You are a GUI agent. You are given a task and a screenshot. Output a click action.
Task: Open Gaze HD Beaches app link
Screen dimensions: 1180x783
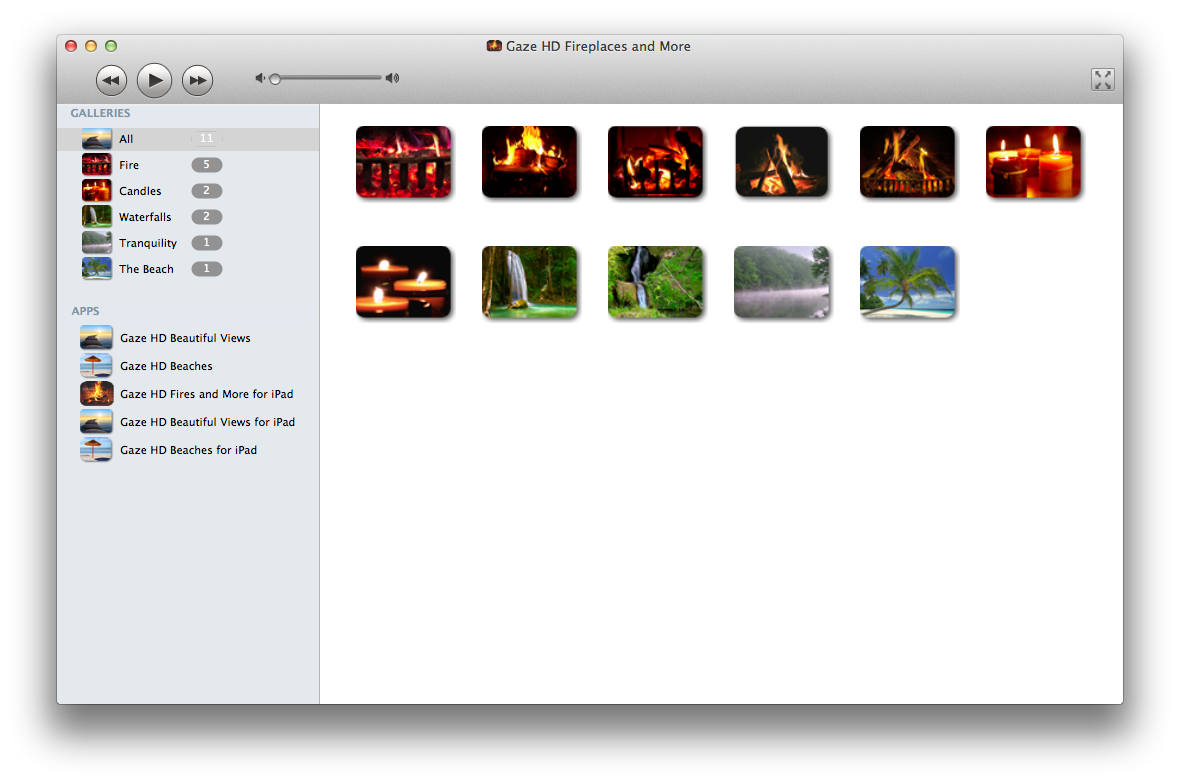click(166, 366)
